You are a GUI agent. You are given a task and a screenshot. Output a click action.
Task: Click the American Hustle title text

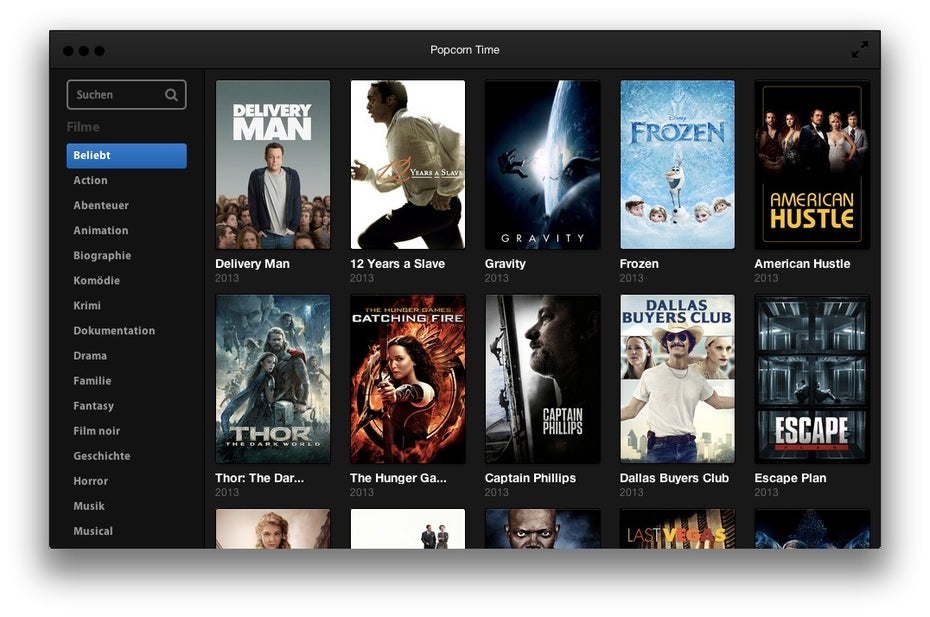802,264
